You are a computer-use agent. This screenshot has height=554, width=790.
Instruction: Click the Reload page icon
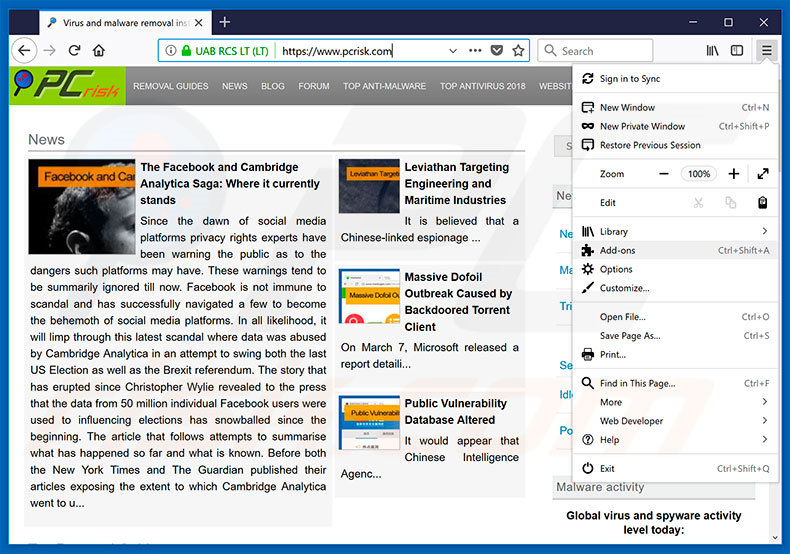(x=74, y=50)
